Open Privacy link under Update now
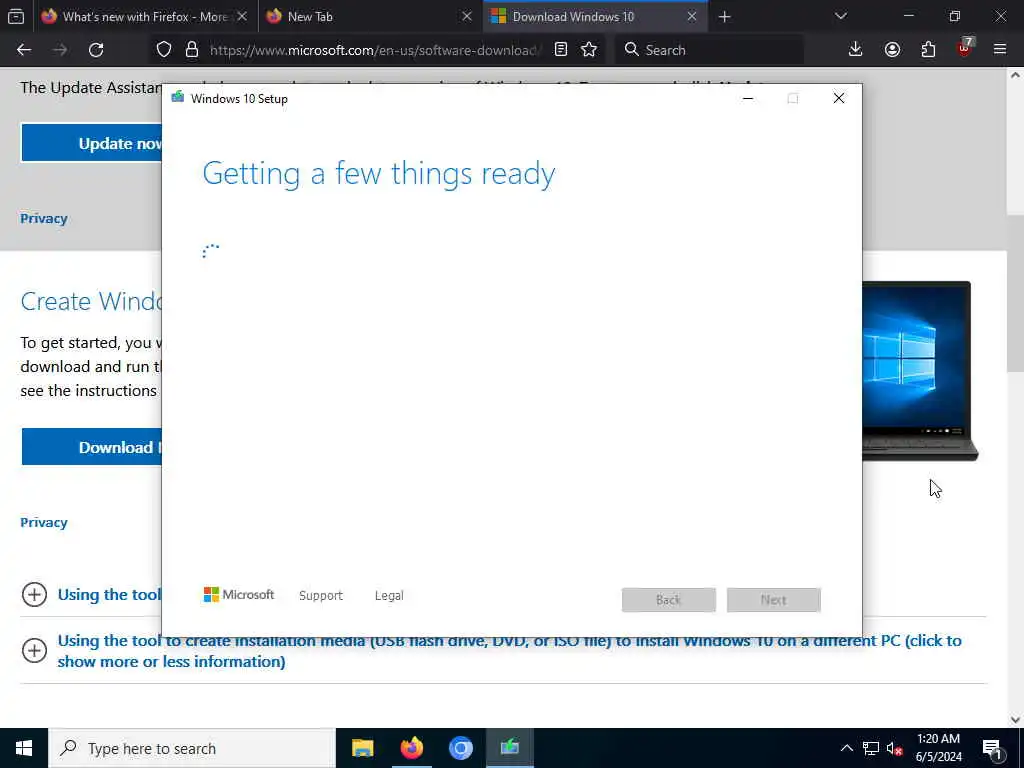Screen dimensions: 1024x768 [x=44, y=219]
